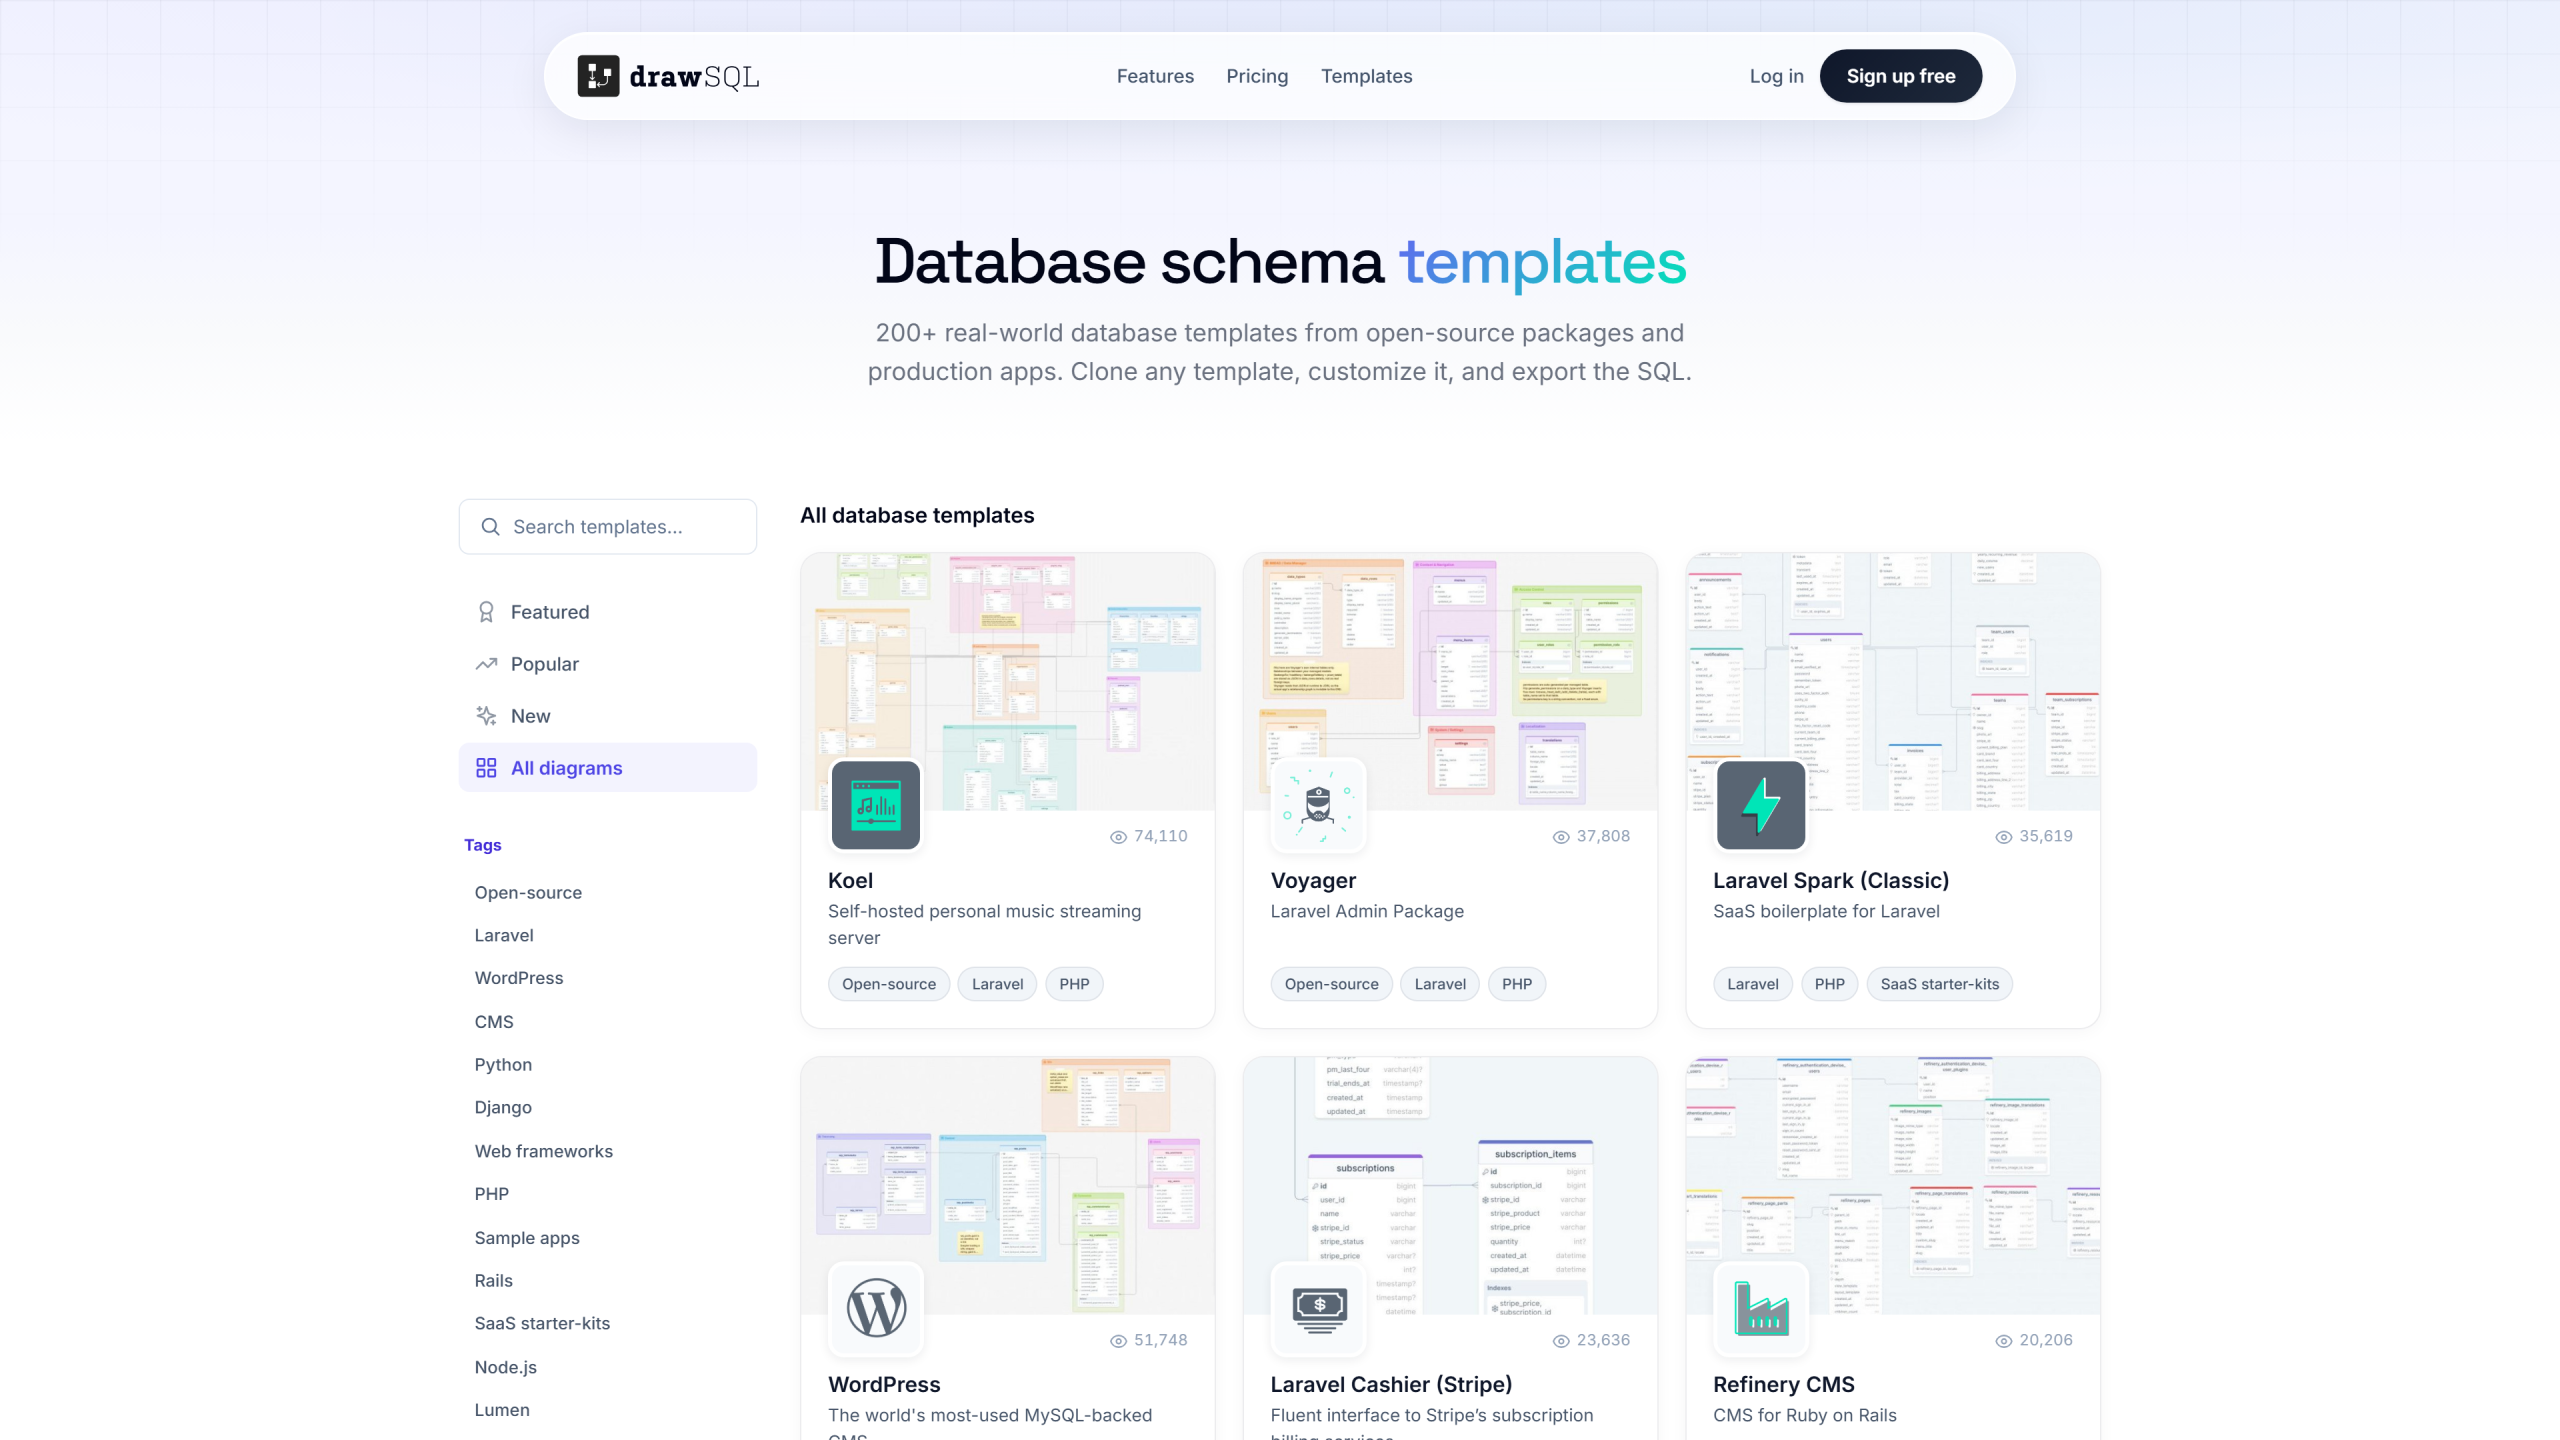Open the Laravel Cashier dollar bill icon
The image size is (2560, 1440).
[1318, 1308]
